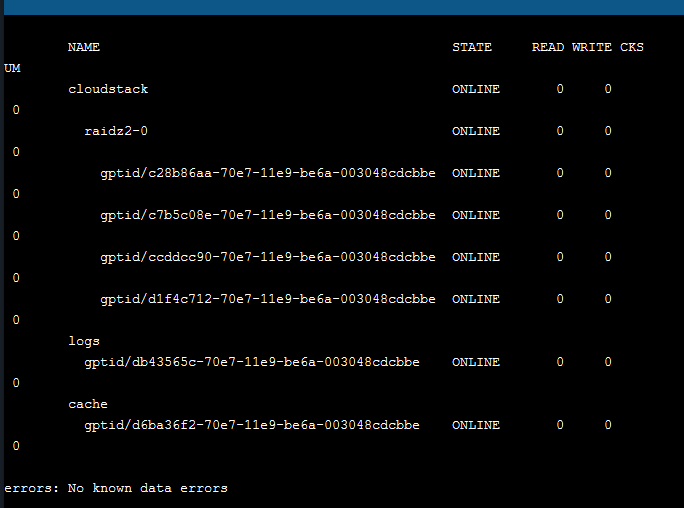The image size is (684, 508).
Task: Click ONLINE state of cloudstack row
Action: click(476, 89)
